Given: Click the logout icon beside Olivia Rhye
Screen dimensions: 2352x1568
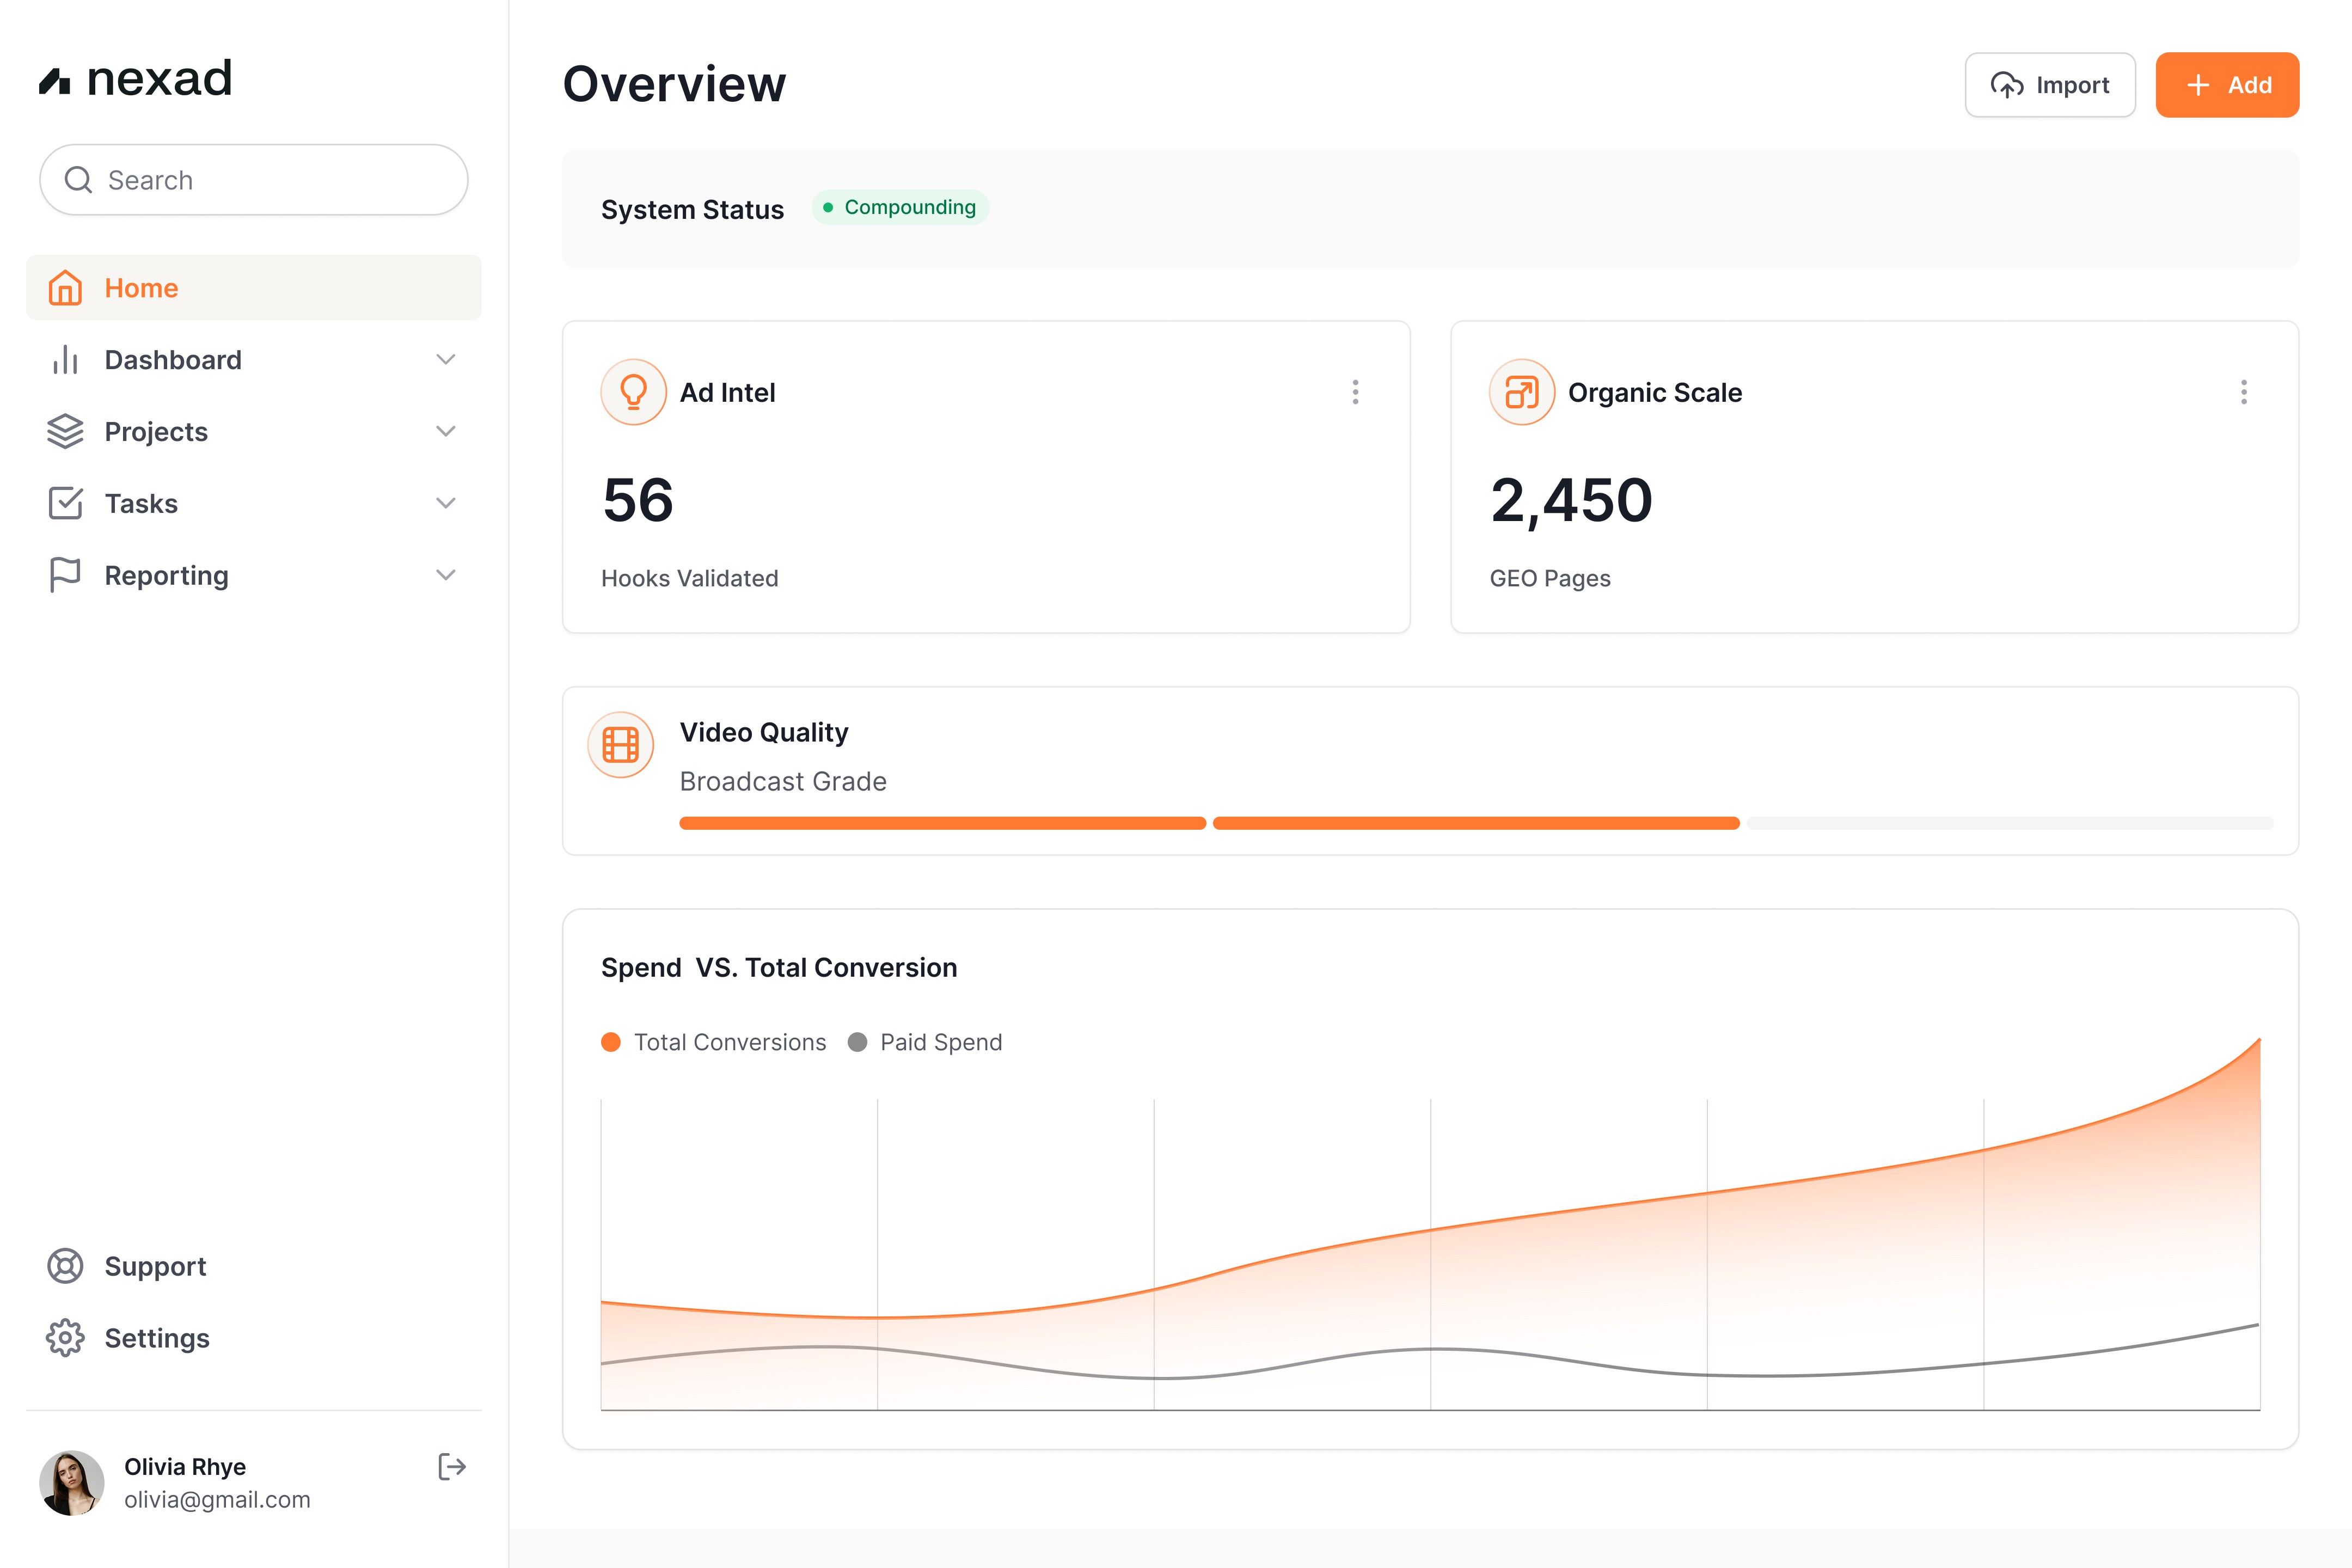Looking at the screenshot, I should pyautogui.click(x=452, y=1466).
